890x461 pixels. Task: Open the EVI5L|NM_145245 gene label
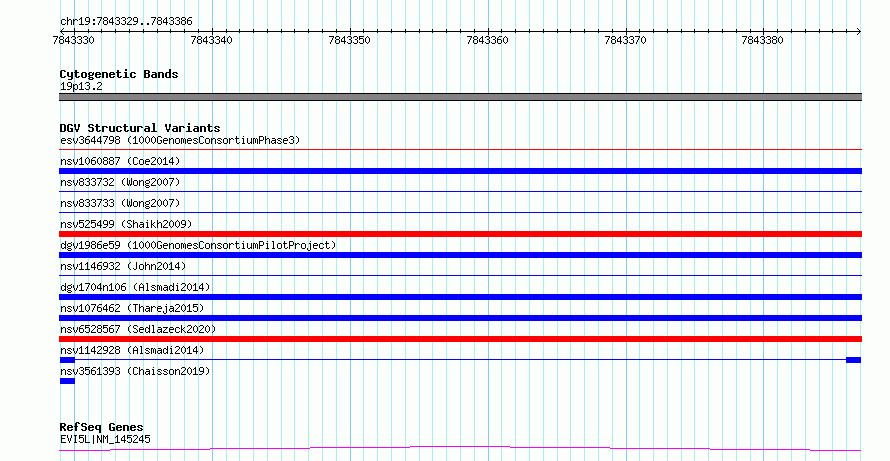click(105, 439)
